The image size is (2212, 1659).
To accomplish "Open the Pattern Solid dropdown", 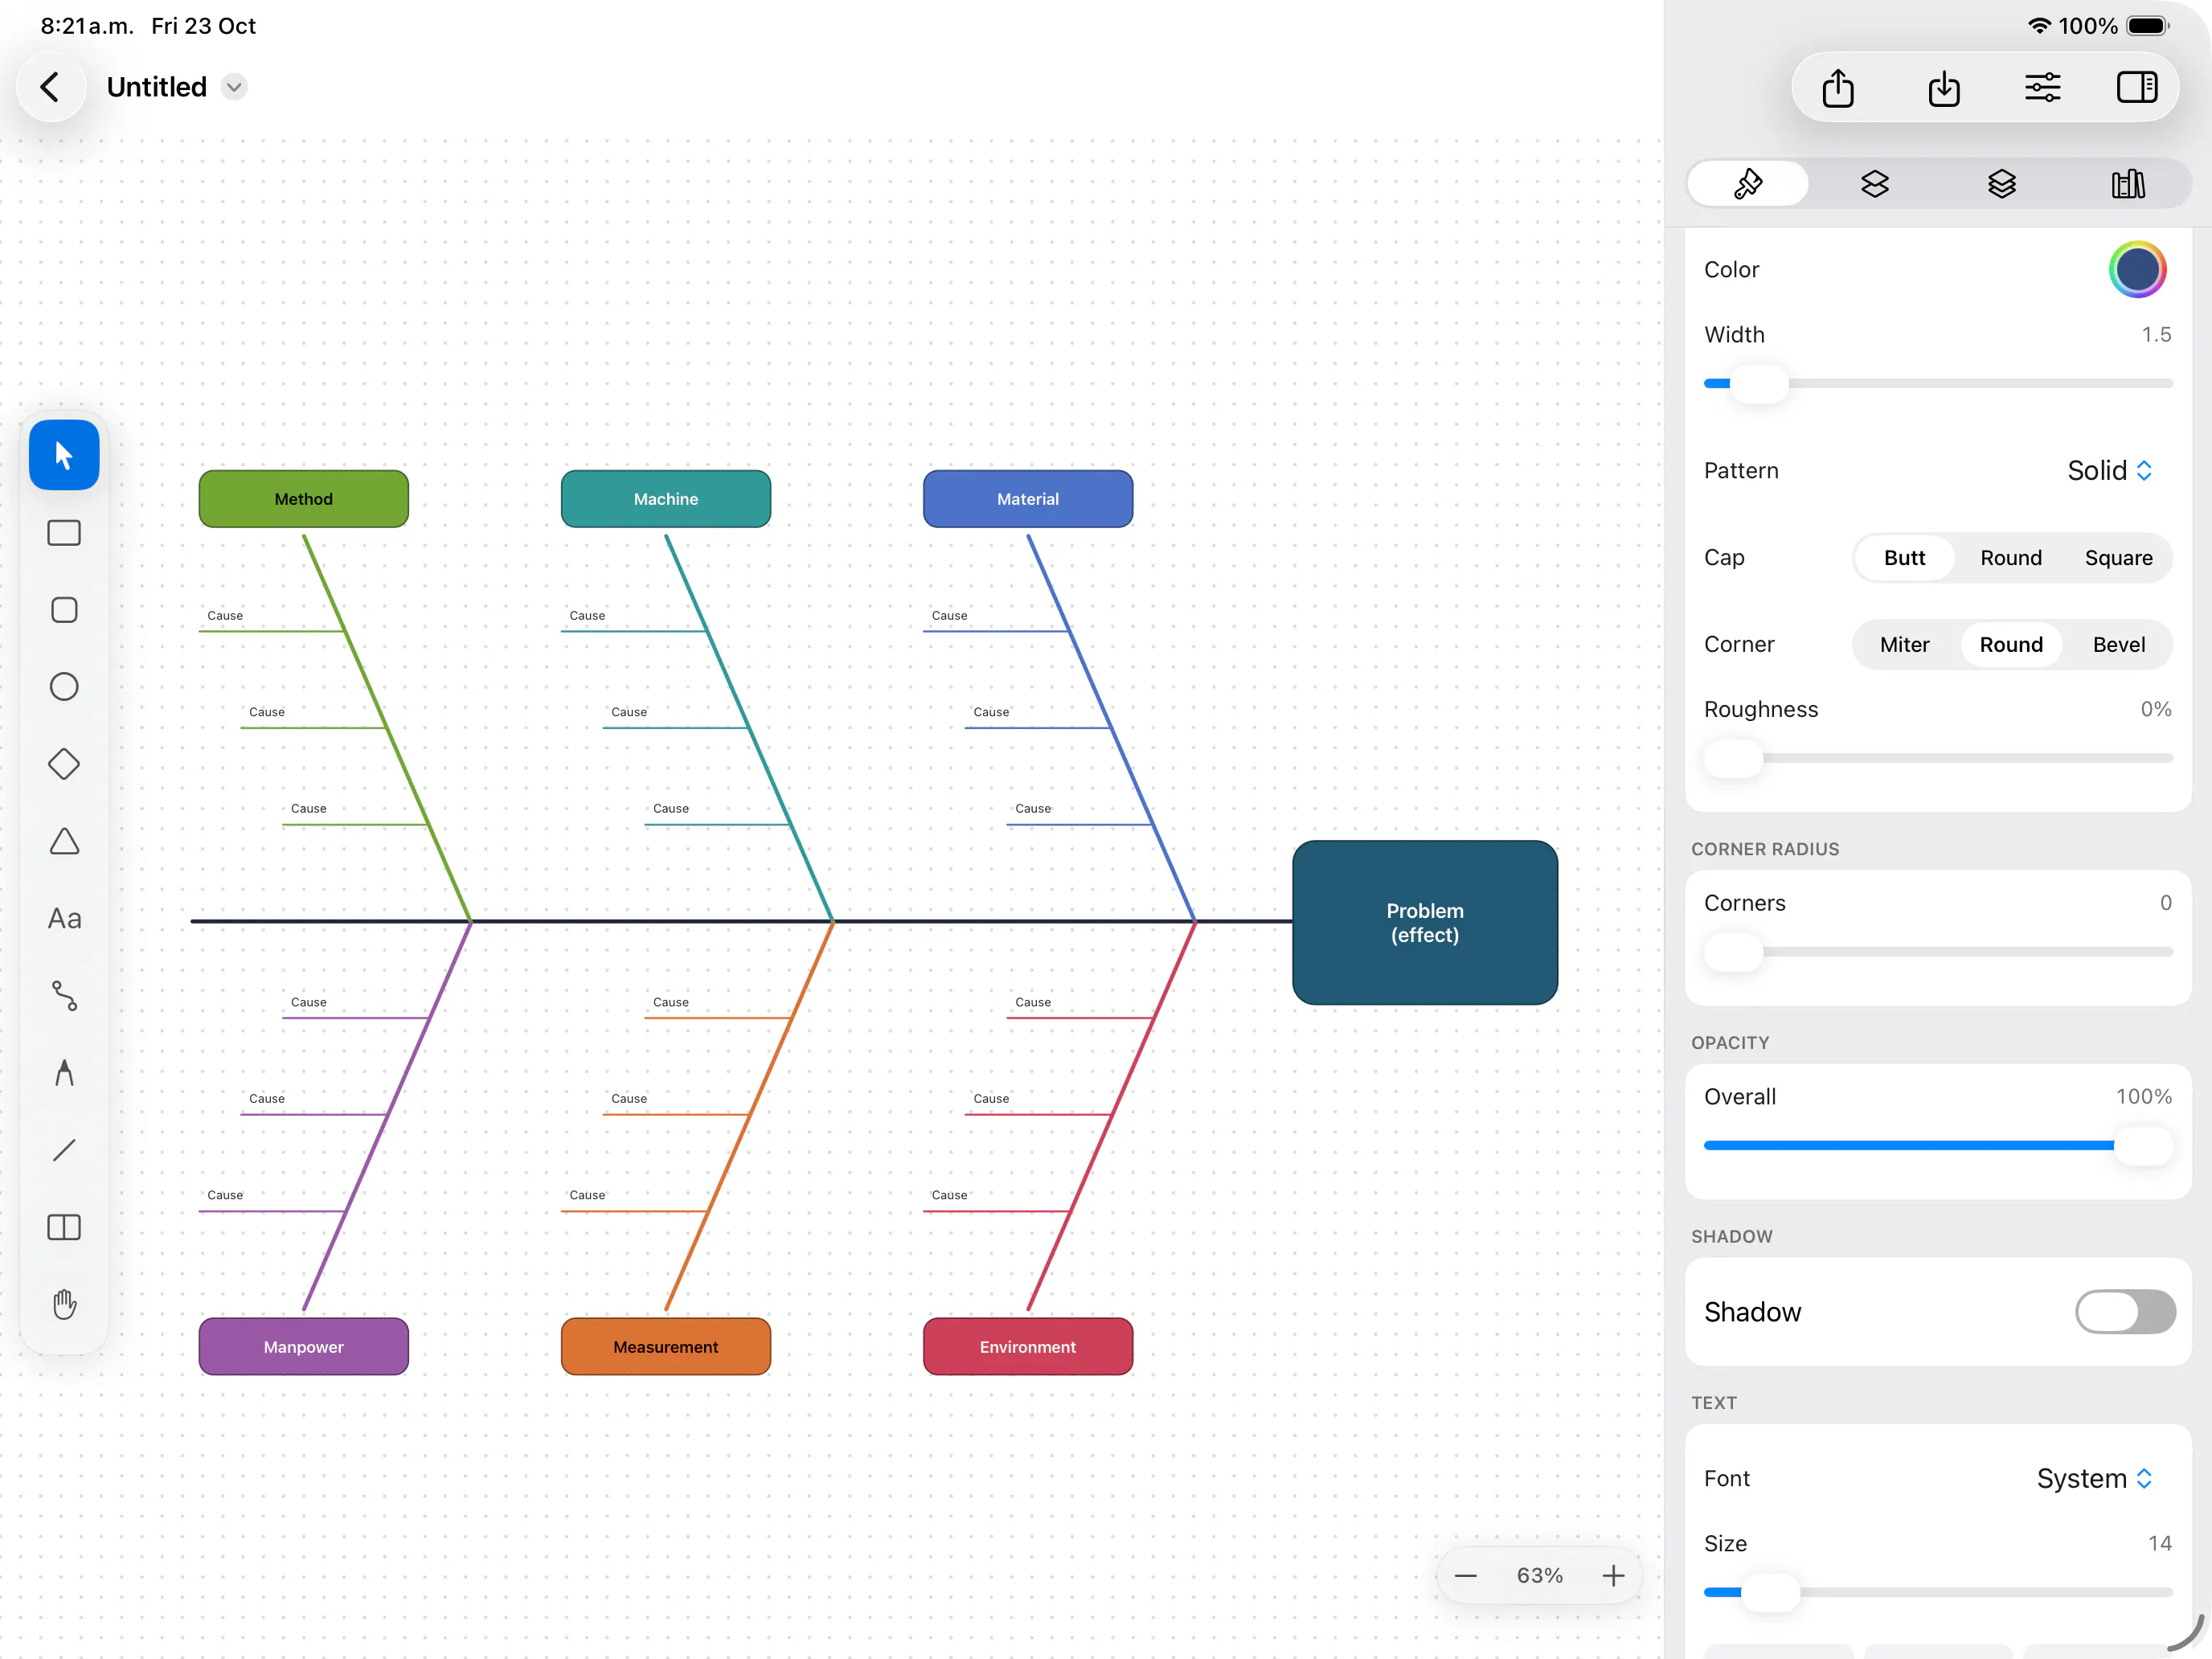I will [x=2109, y=471].
